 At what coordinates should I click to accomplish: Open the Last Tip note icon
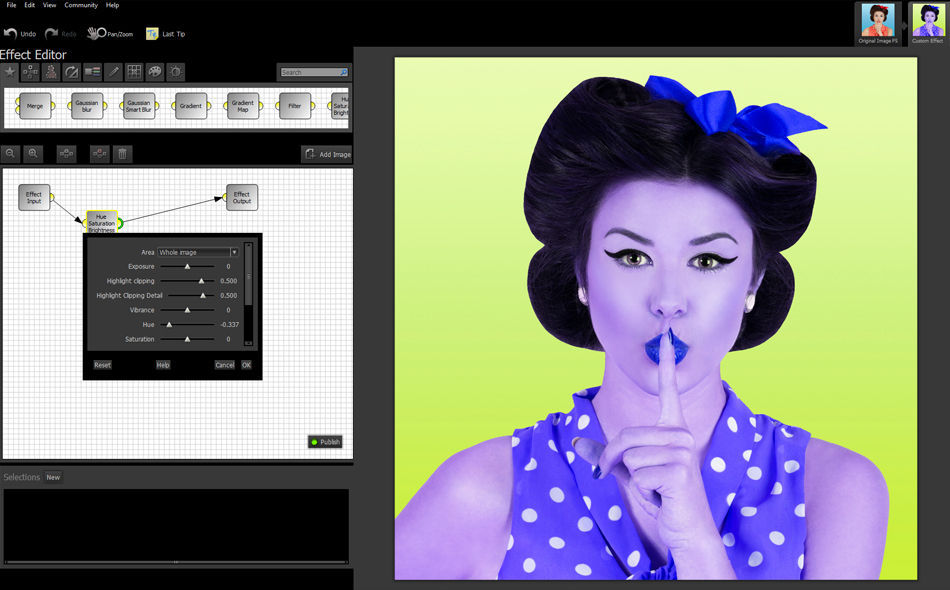[x=152, y=34]
